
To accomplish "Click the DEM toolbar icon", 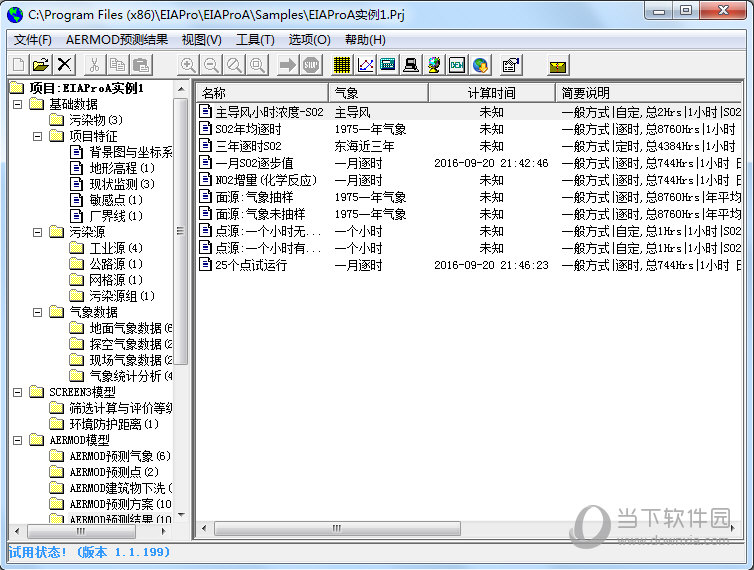I will pos(457,65).
